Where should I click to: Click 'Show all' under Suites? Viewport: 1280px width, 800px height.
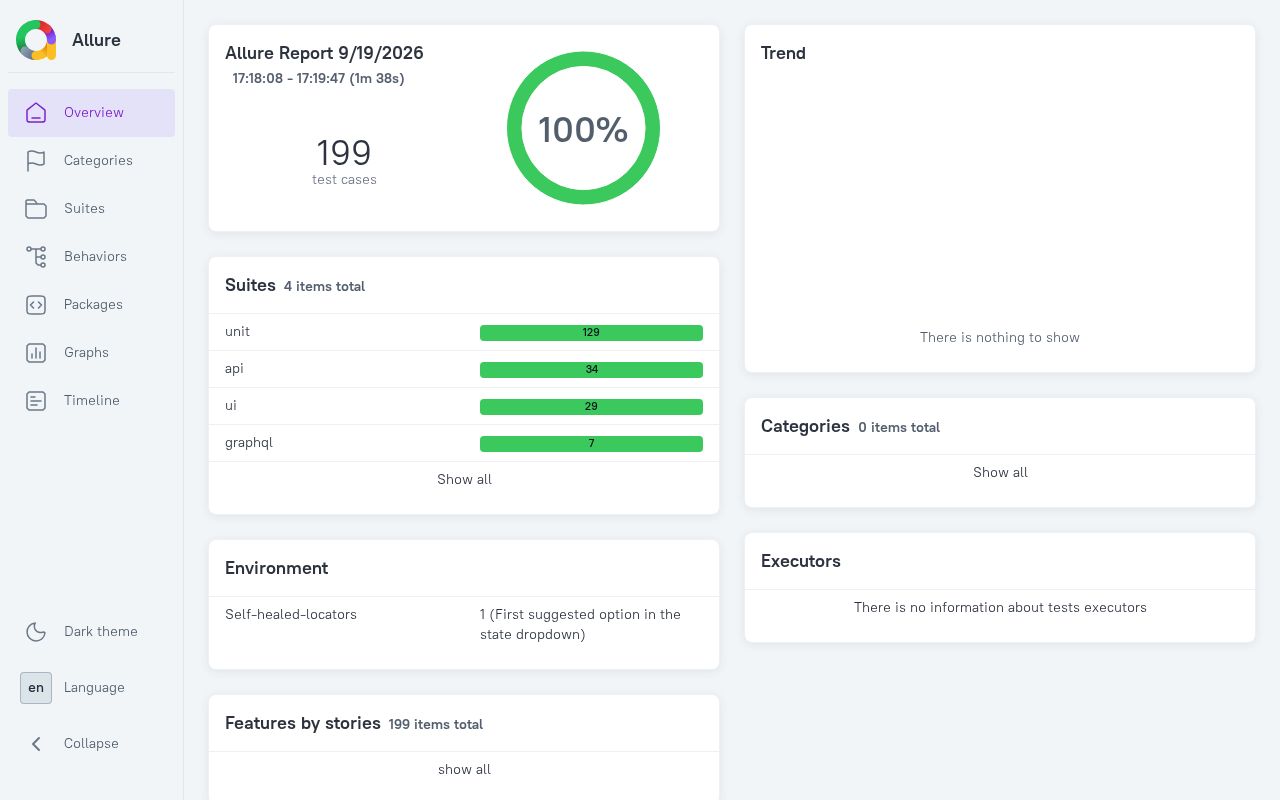(x=464, y=479)
